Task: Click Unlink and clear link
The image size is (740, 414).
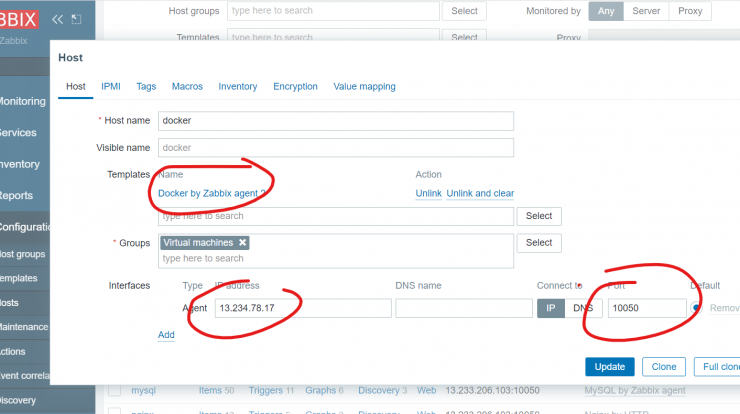Action: coord(480,194)
